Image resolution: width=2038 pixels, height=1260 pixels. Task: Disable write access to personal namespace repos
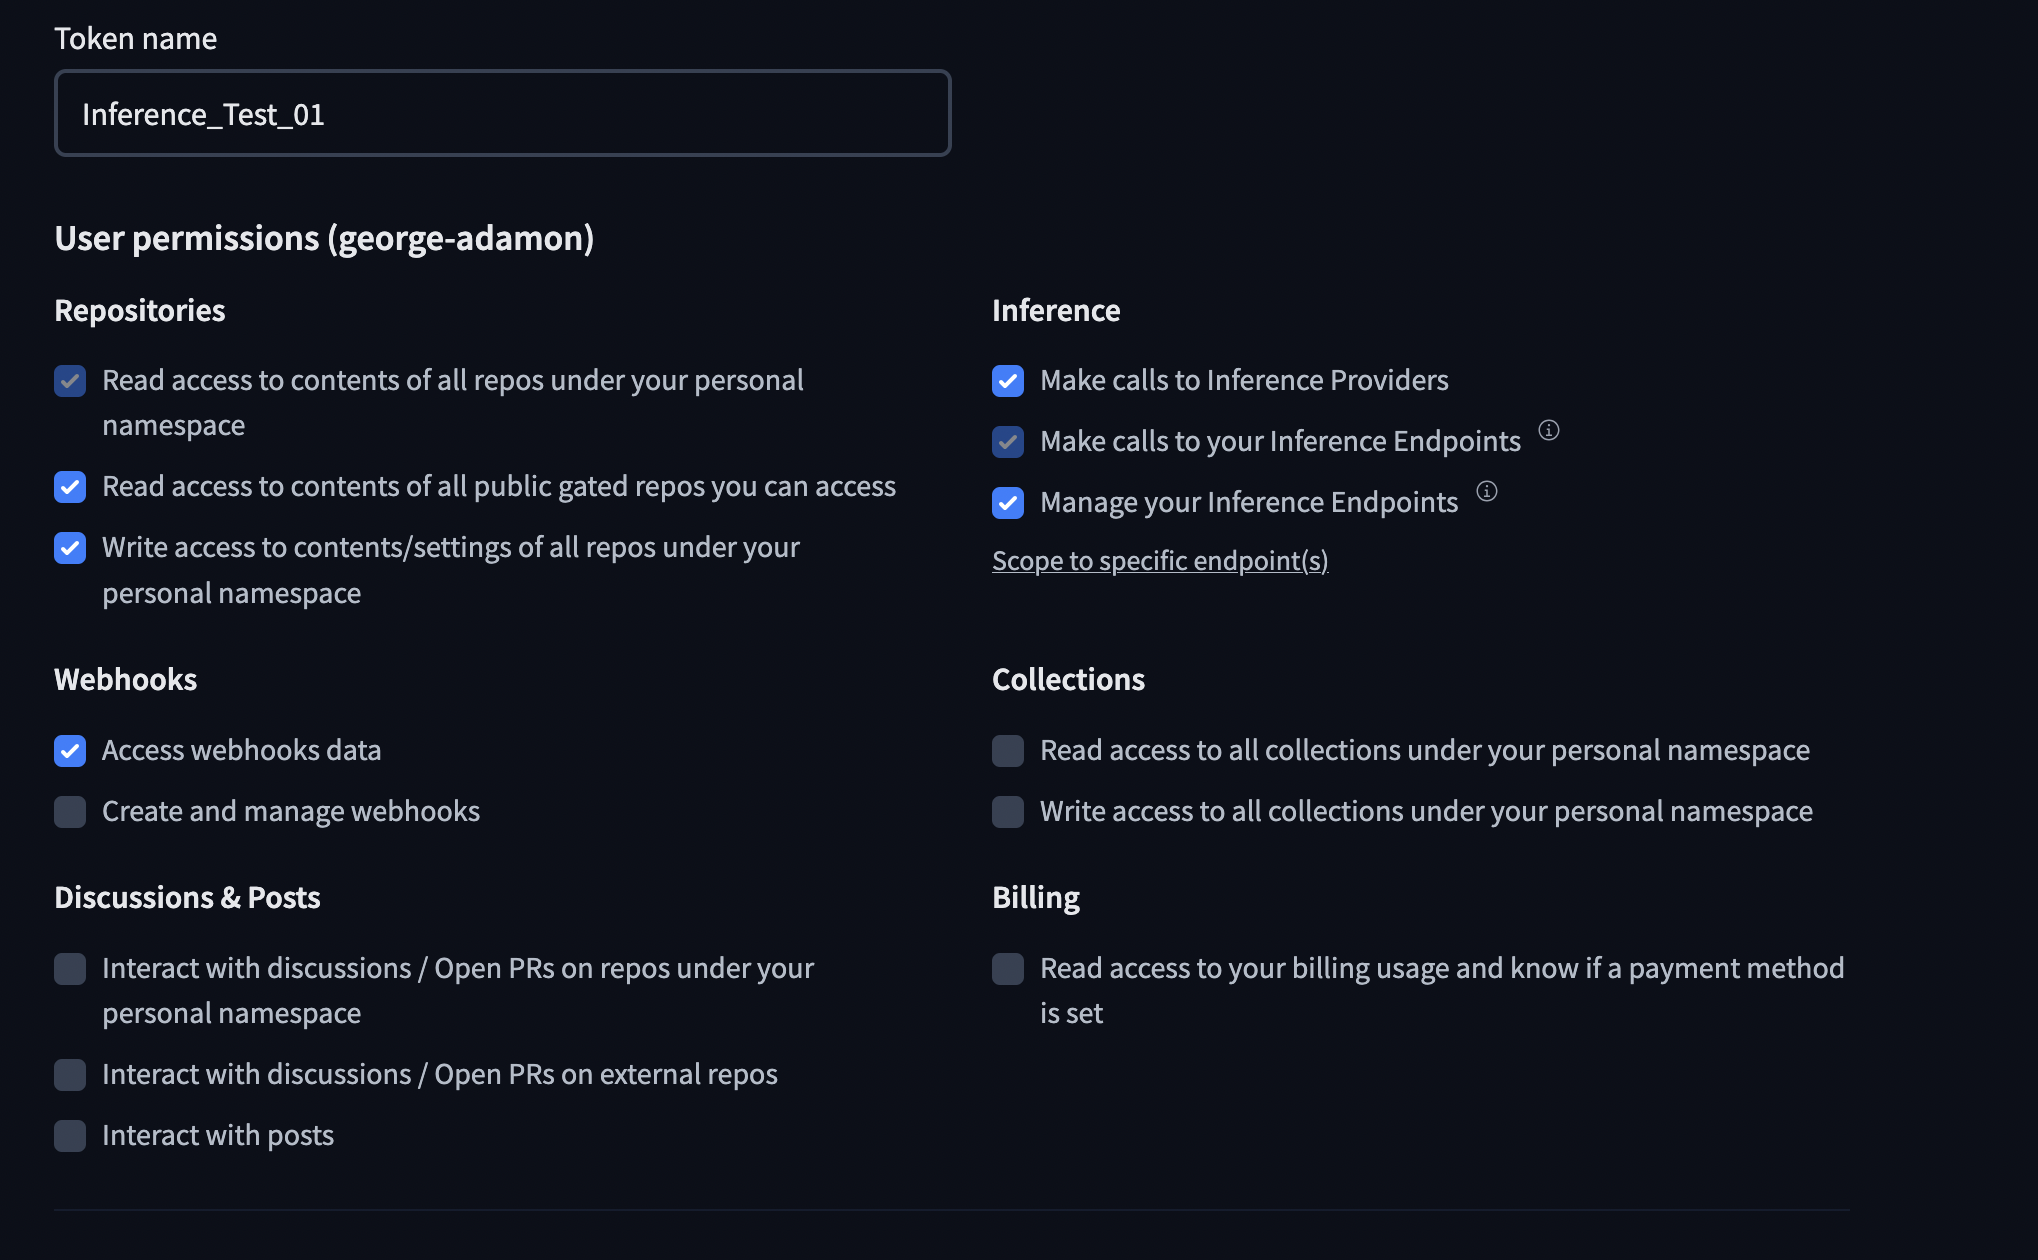click(x=70, y=548)
